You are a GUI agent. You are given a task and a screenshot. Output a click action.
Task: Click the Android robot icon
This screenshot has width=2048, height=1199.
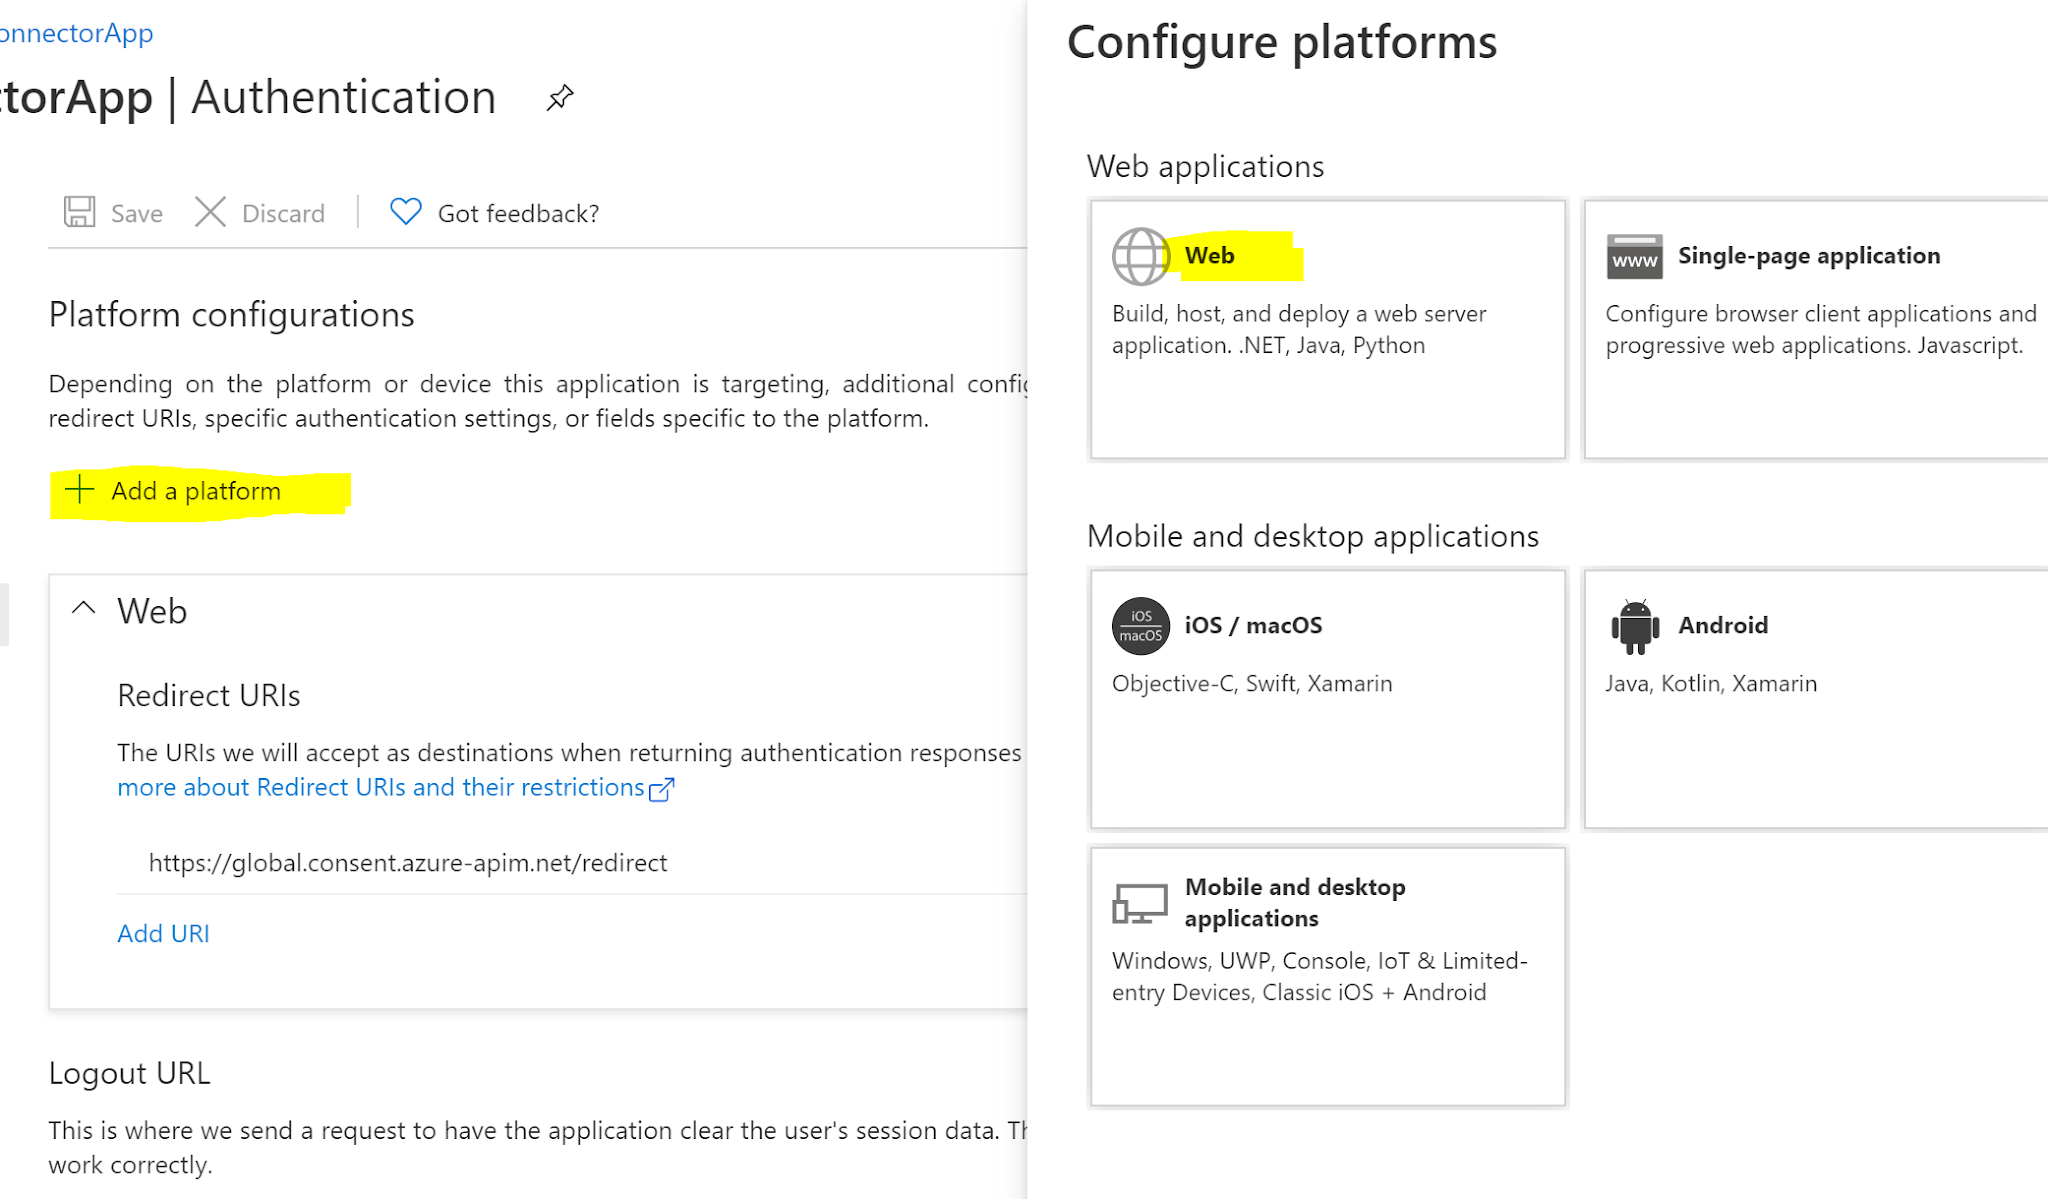1634,625
